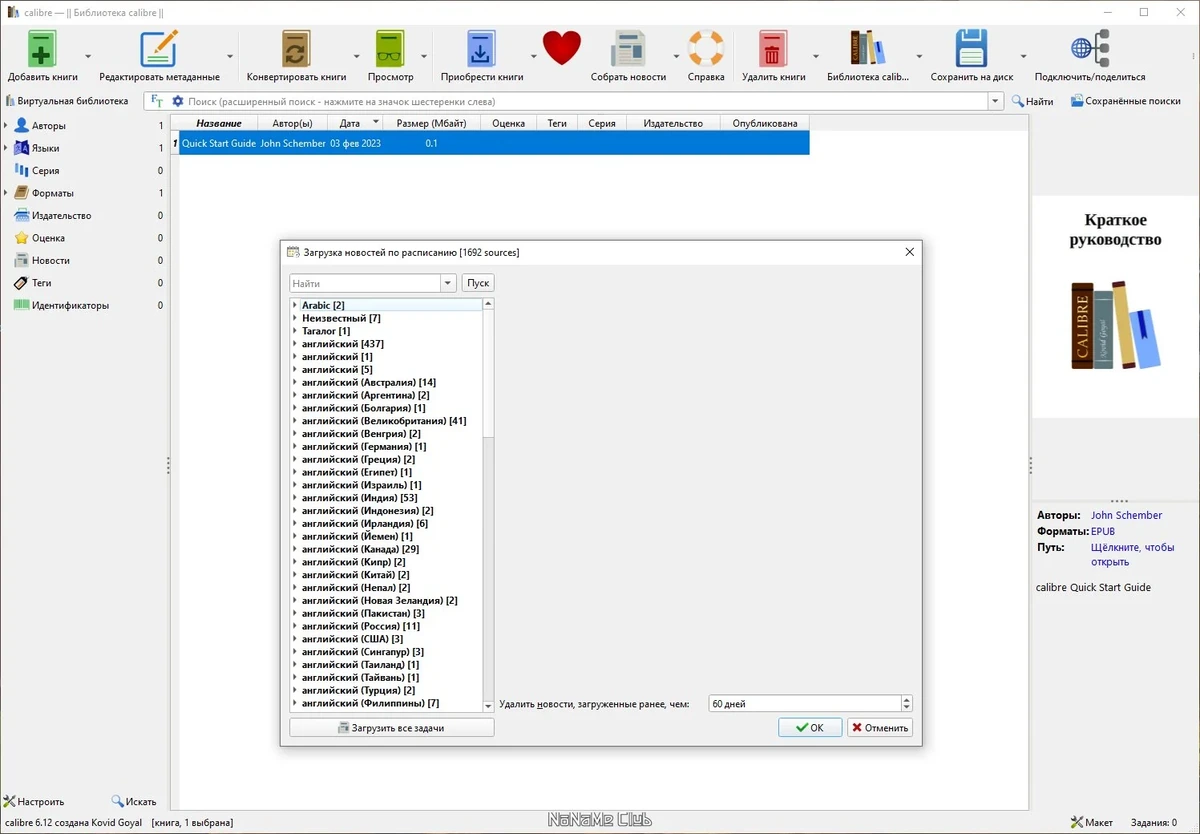The width and height of the screenshot is (1200, 834).
Task: Open dropdown arrow next to Remove books
Action: 816,56
